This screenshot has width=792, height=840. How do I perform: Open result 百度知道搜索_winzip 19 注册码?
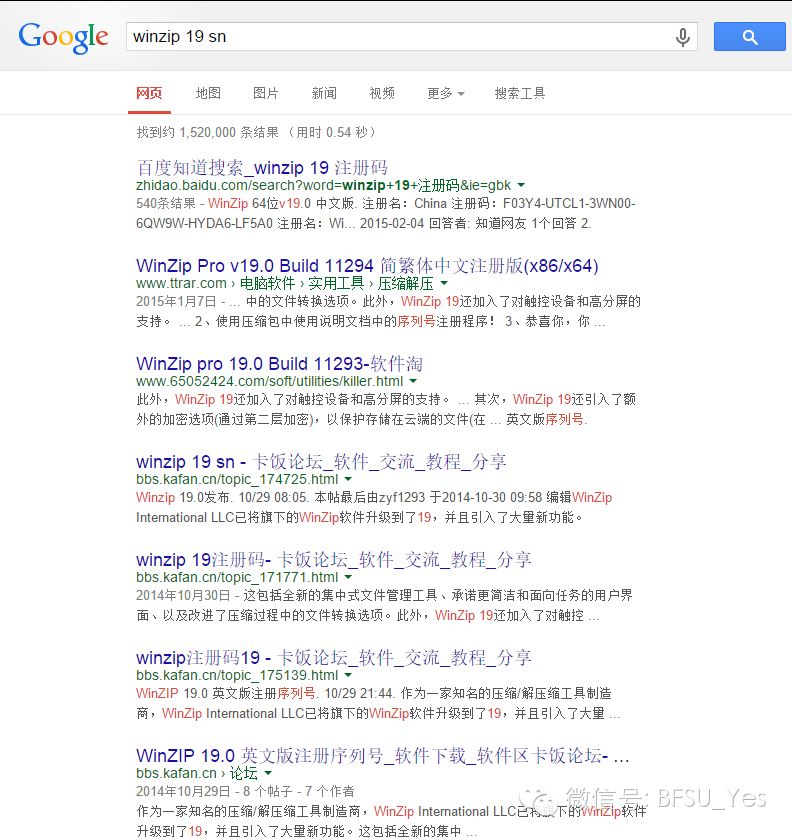pos(262,168)
